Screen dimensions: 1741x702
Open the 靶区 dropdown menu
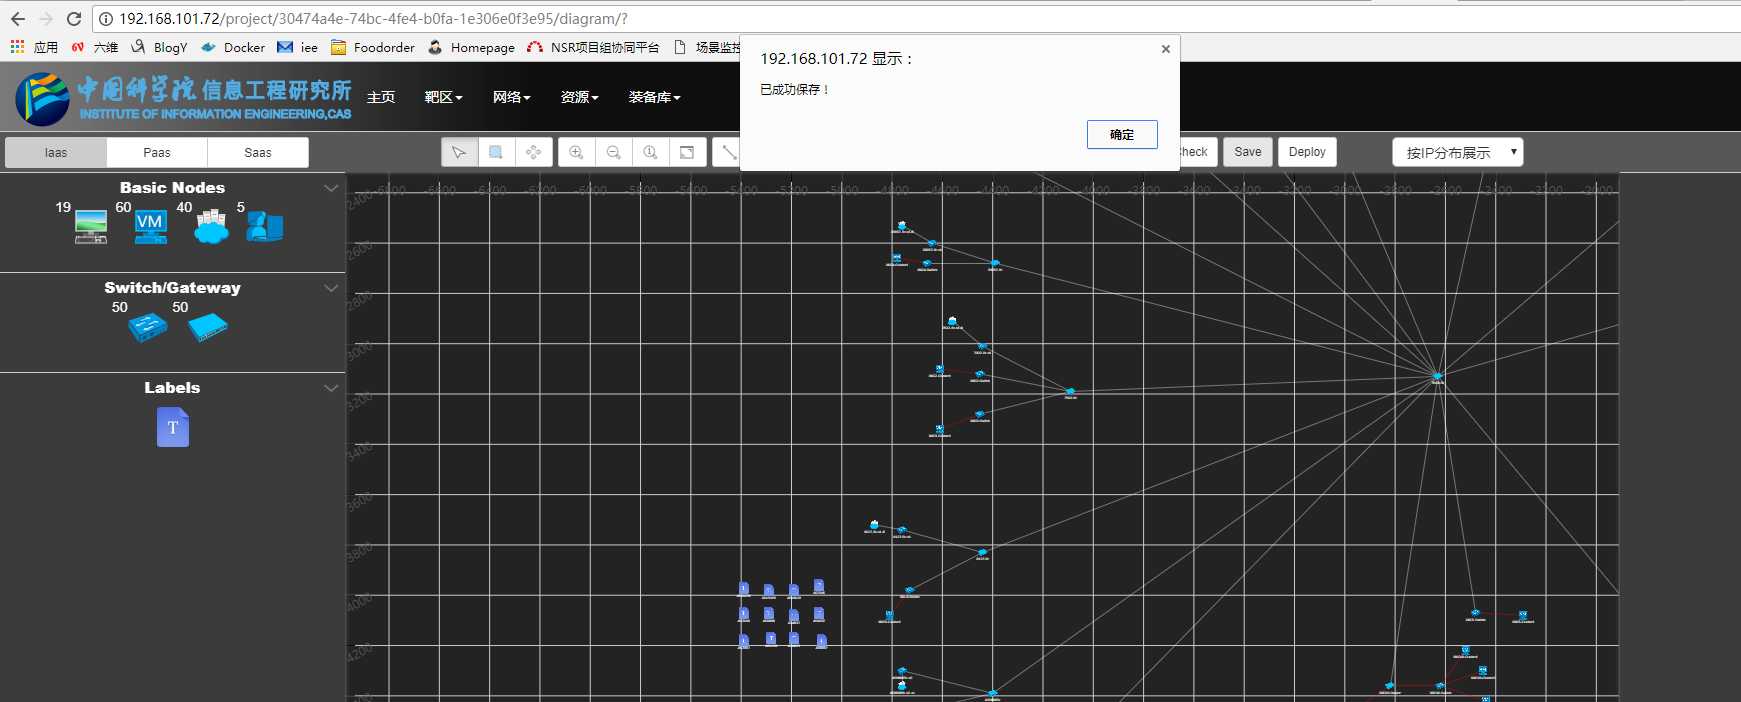click(x=443, y=97)
